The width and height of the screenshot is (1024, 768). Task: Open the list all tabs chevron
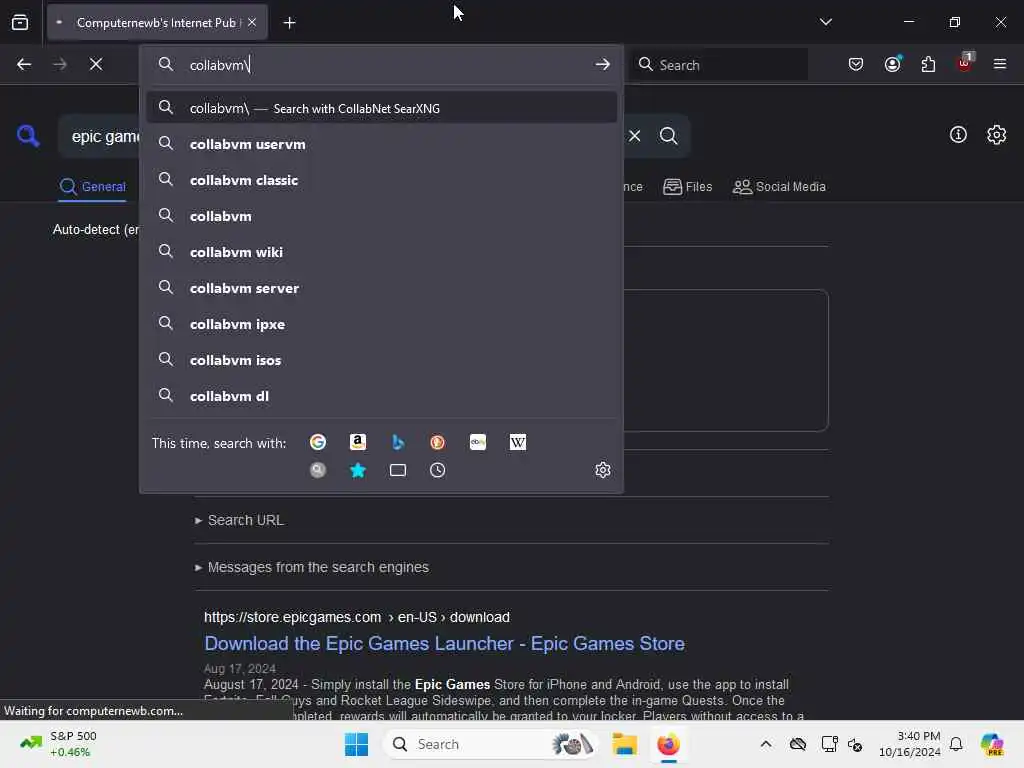coord(825,22)
